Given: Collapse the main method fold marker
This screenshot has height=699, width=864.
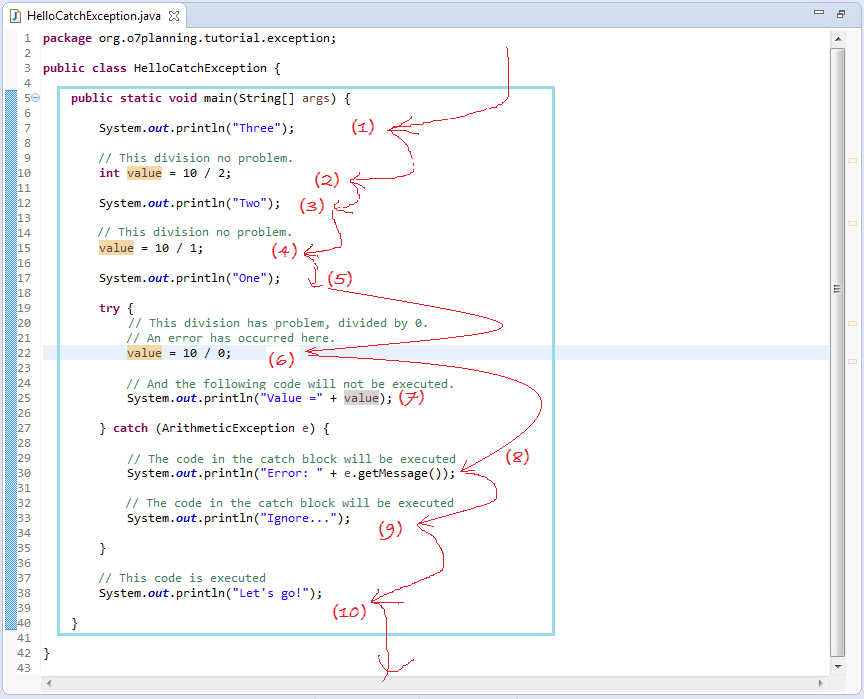Looking at the screenshot, I should [x=36, y=98].
